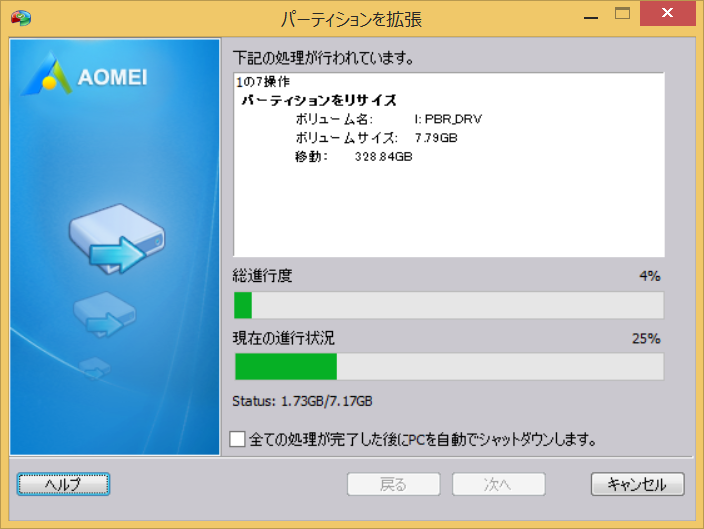Click the 戻る back button
The width and height of the screenshot is (704, 529).
[393, 484]
